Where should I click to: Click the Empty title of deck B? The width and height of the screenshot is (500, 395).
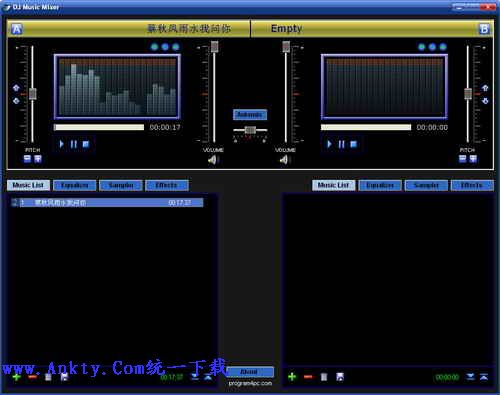point(287,29)
